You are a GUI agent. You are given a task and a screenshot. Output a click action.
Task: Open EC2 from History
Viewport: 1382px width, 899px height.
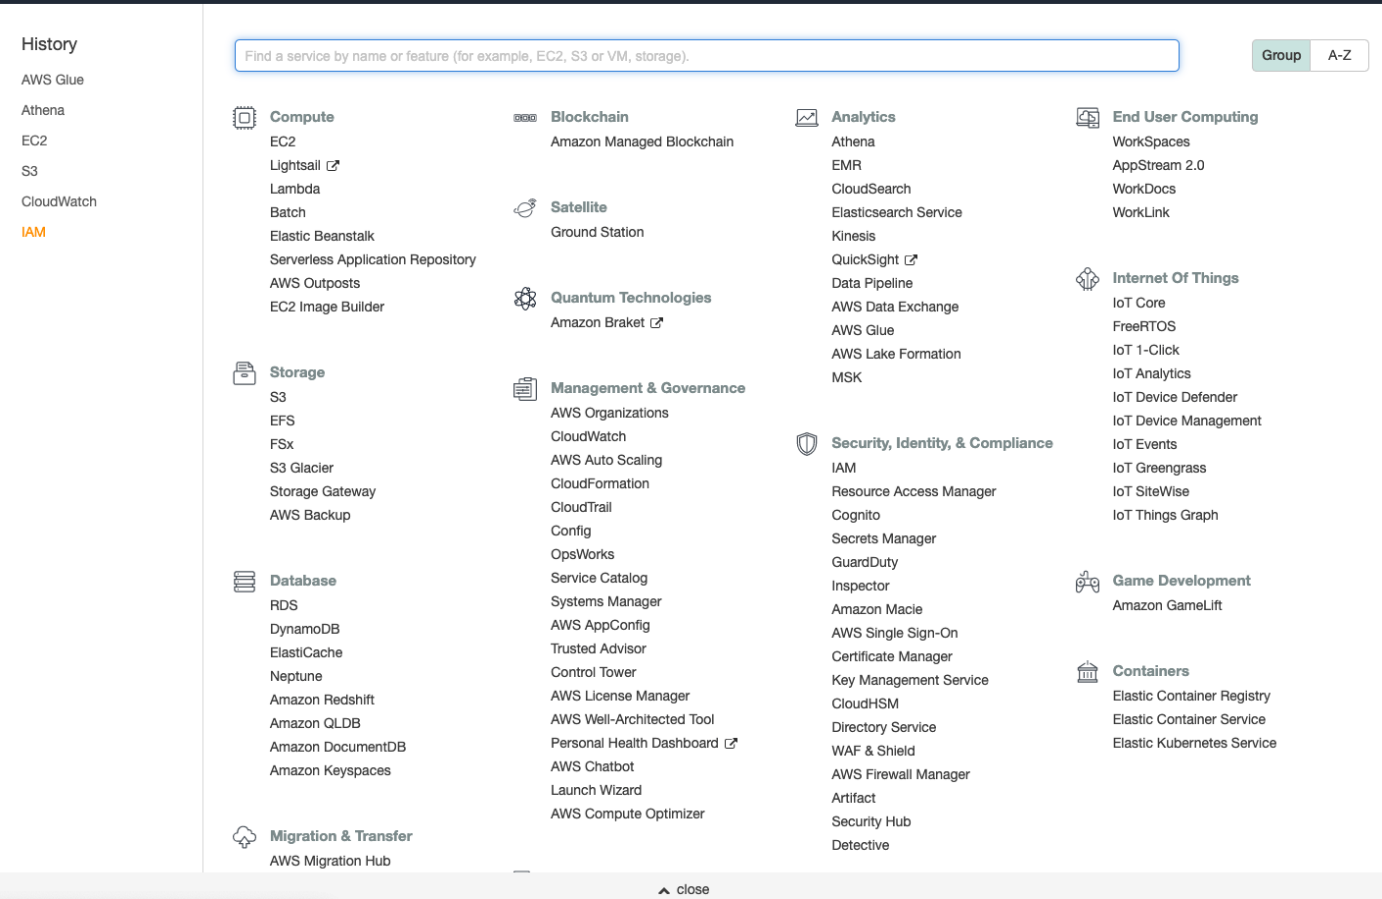34,141
